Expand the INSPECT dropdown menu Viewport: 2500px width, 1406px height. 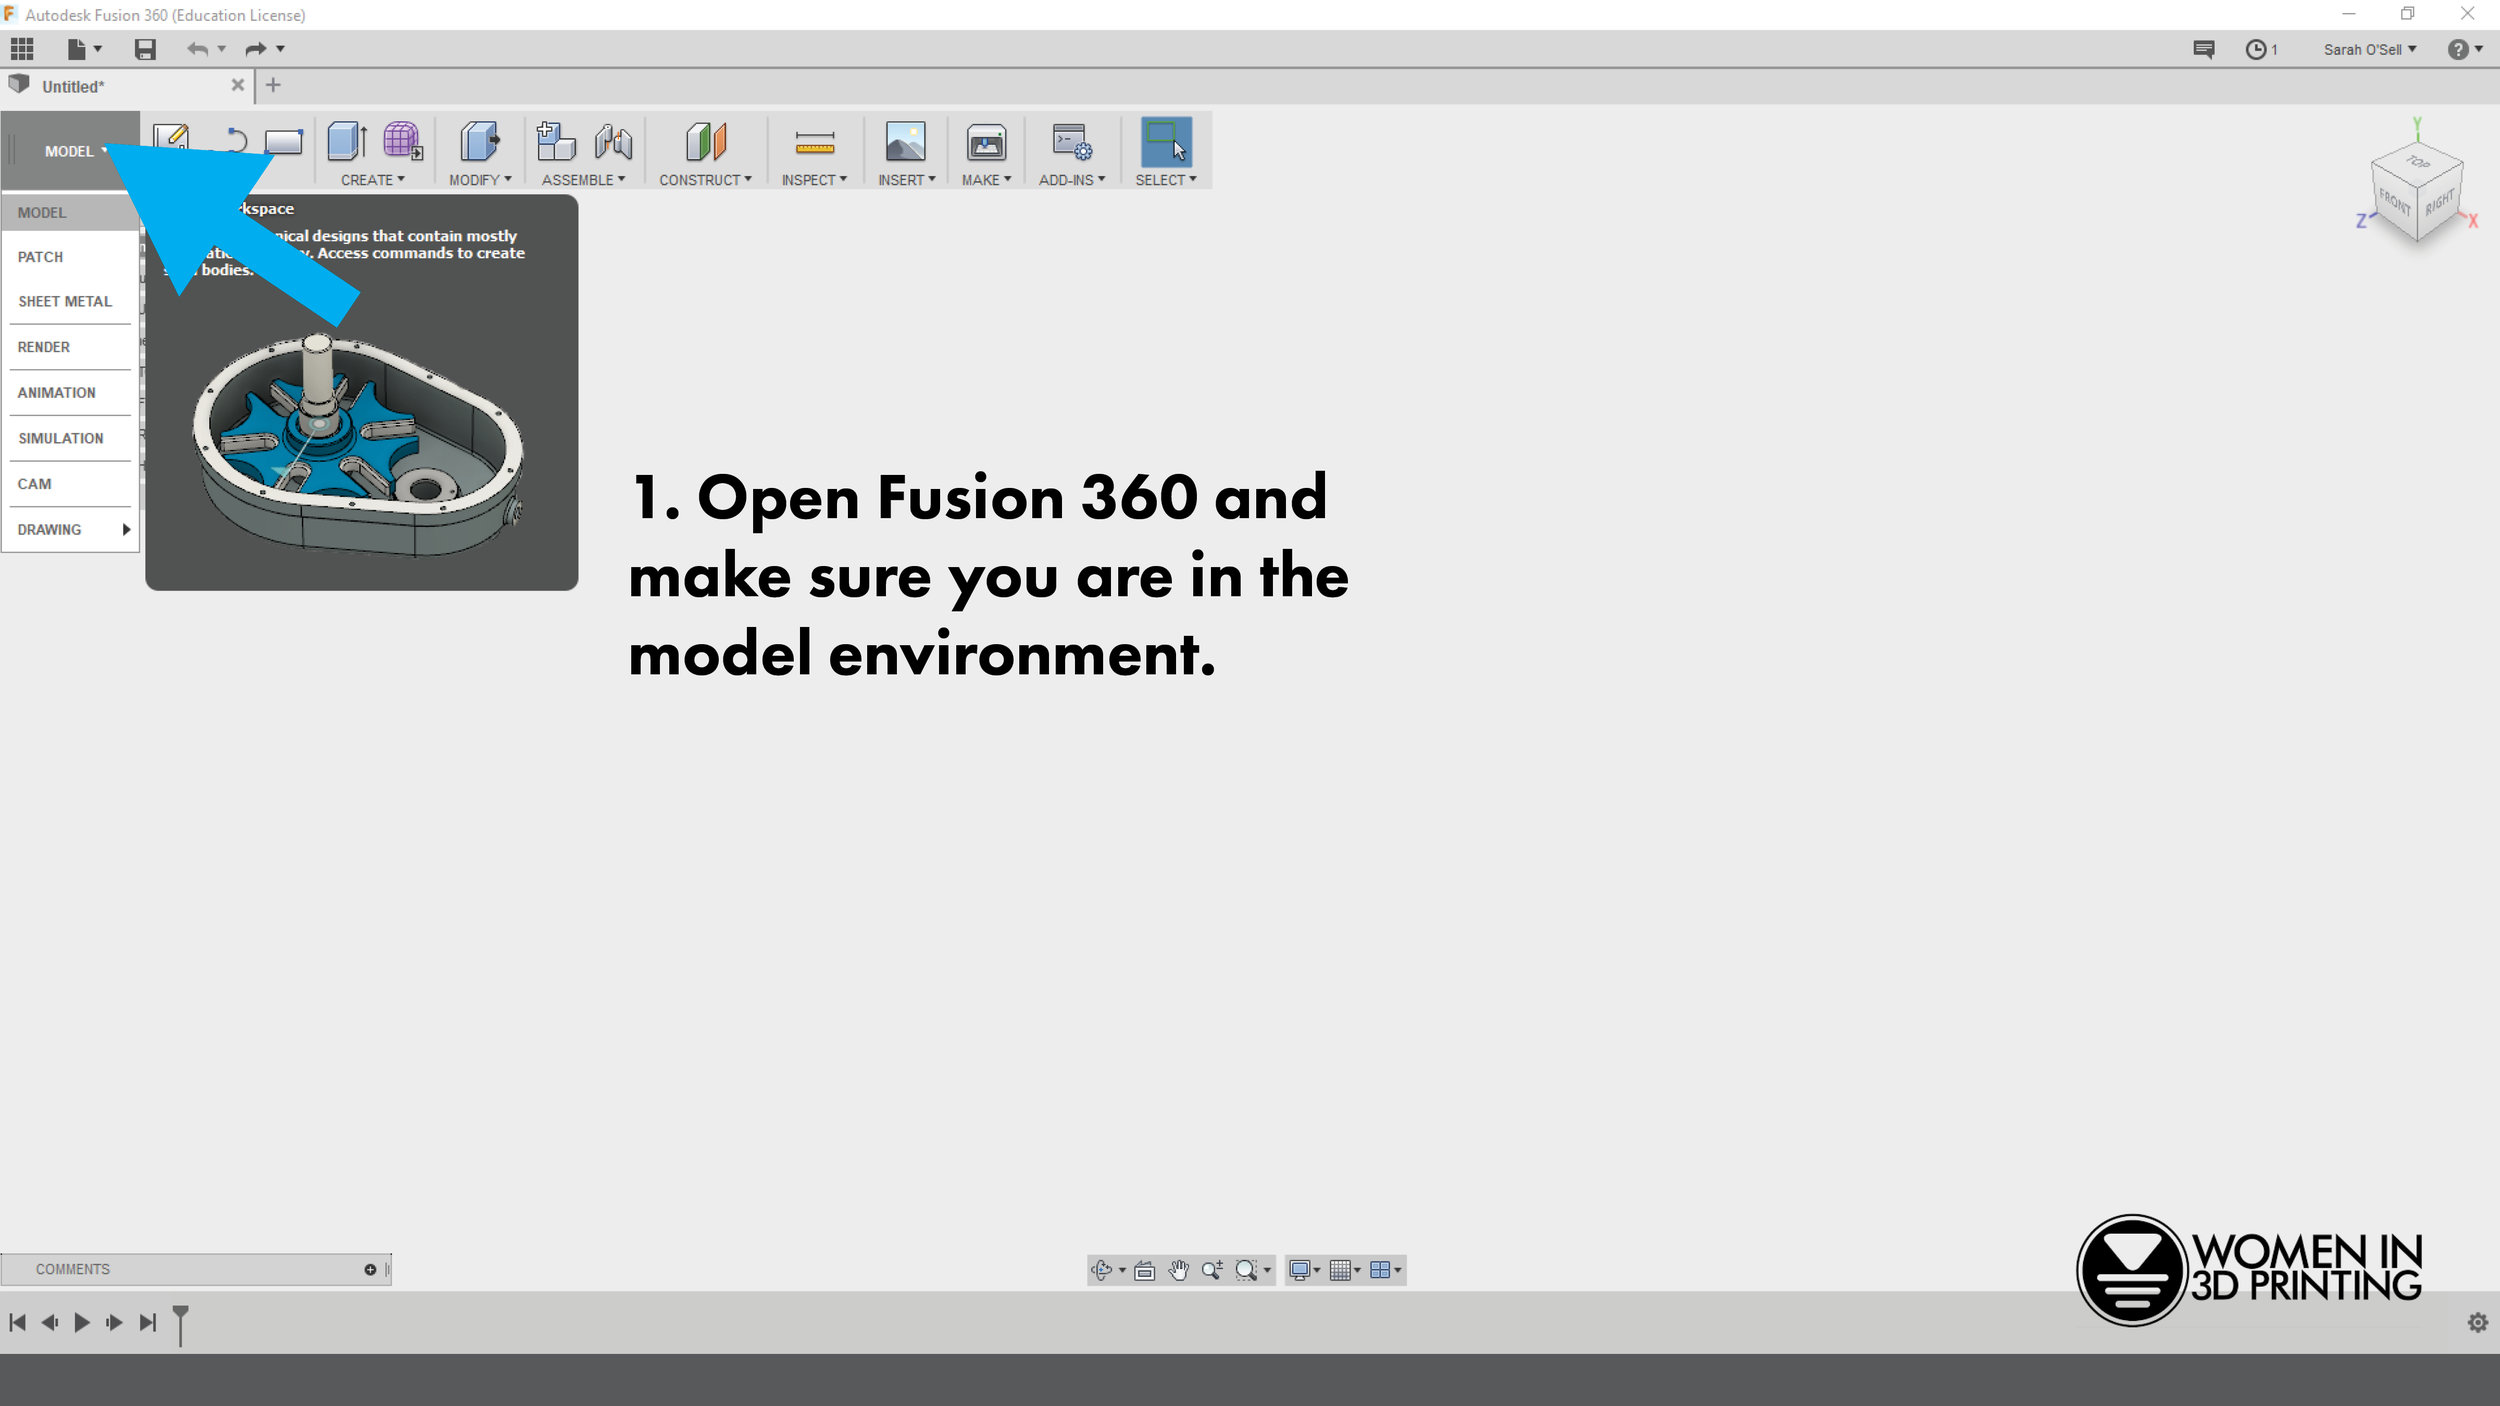814,180
